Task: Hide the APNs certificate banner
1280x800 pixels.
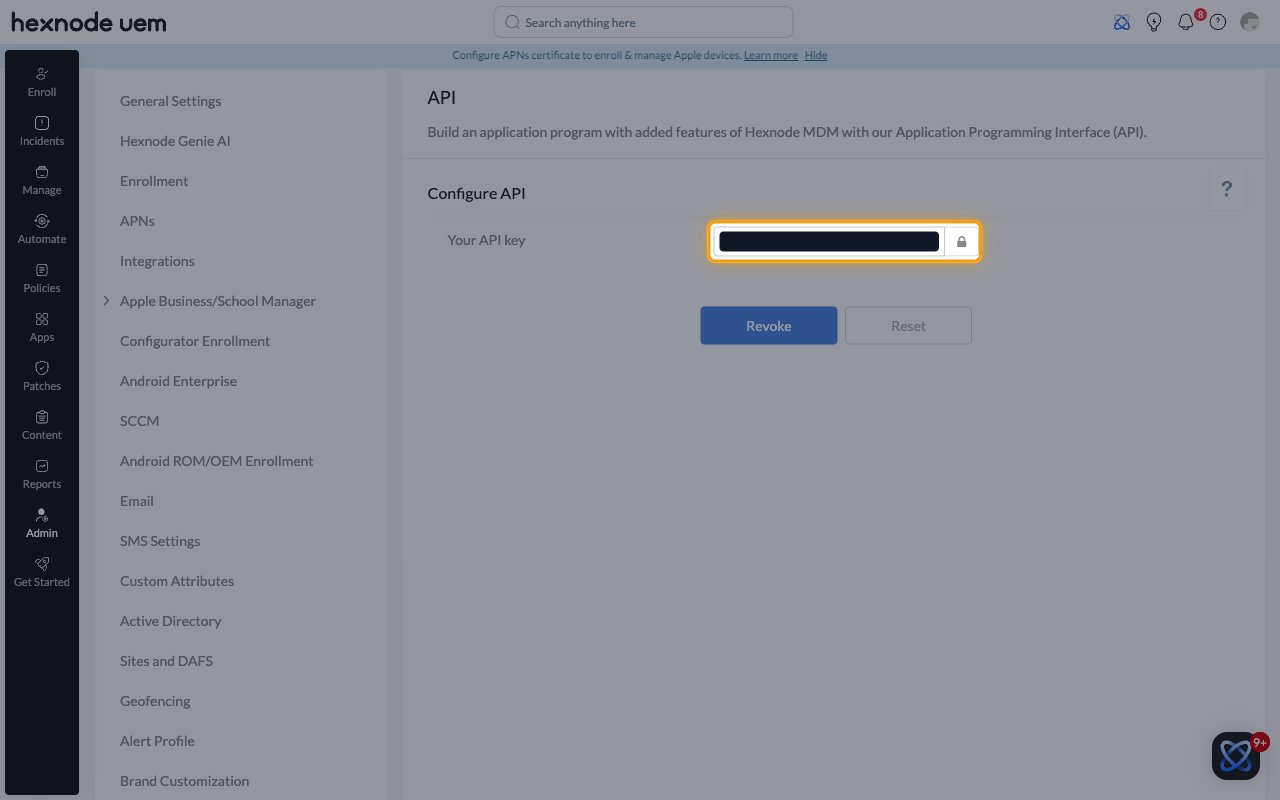Action: coord(816,55)
